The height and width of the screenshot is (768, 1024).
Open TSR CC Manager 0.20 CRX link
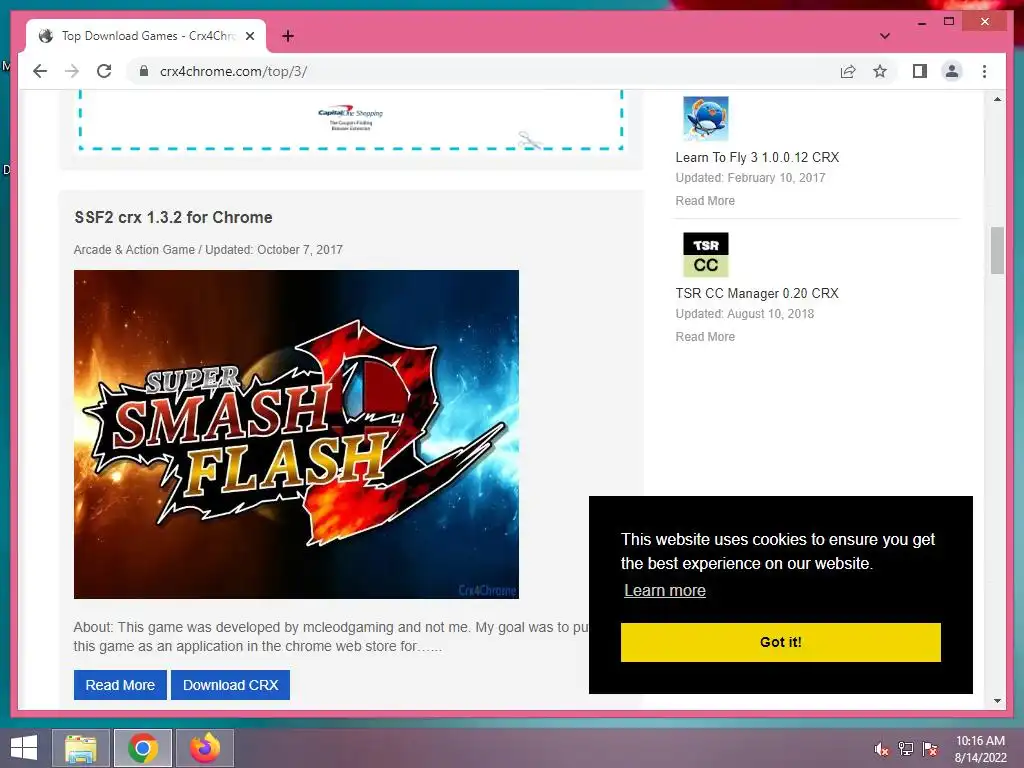coord(757,293)
